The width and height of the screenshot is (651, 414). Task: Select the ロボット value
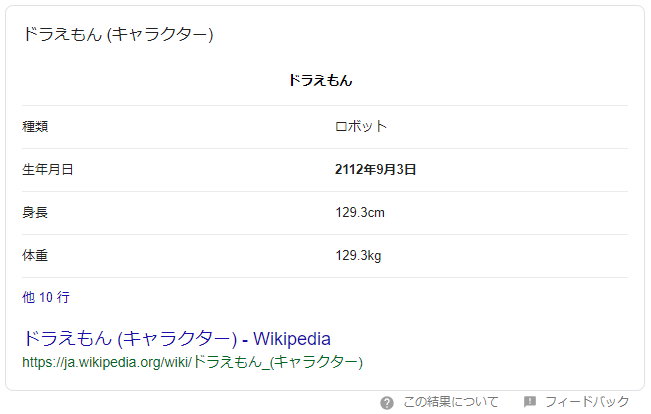click(360, 127)
